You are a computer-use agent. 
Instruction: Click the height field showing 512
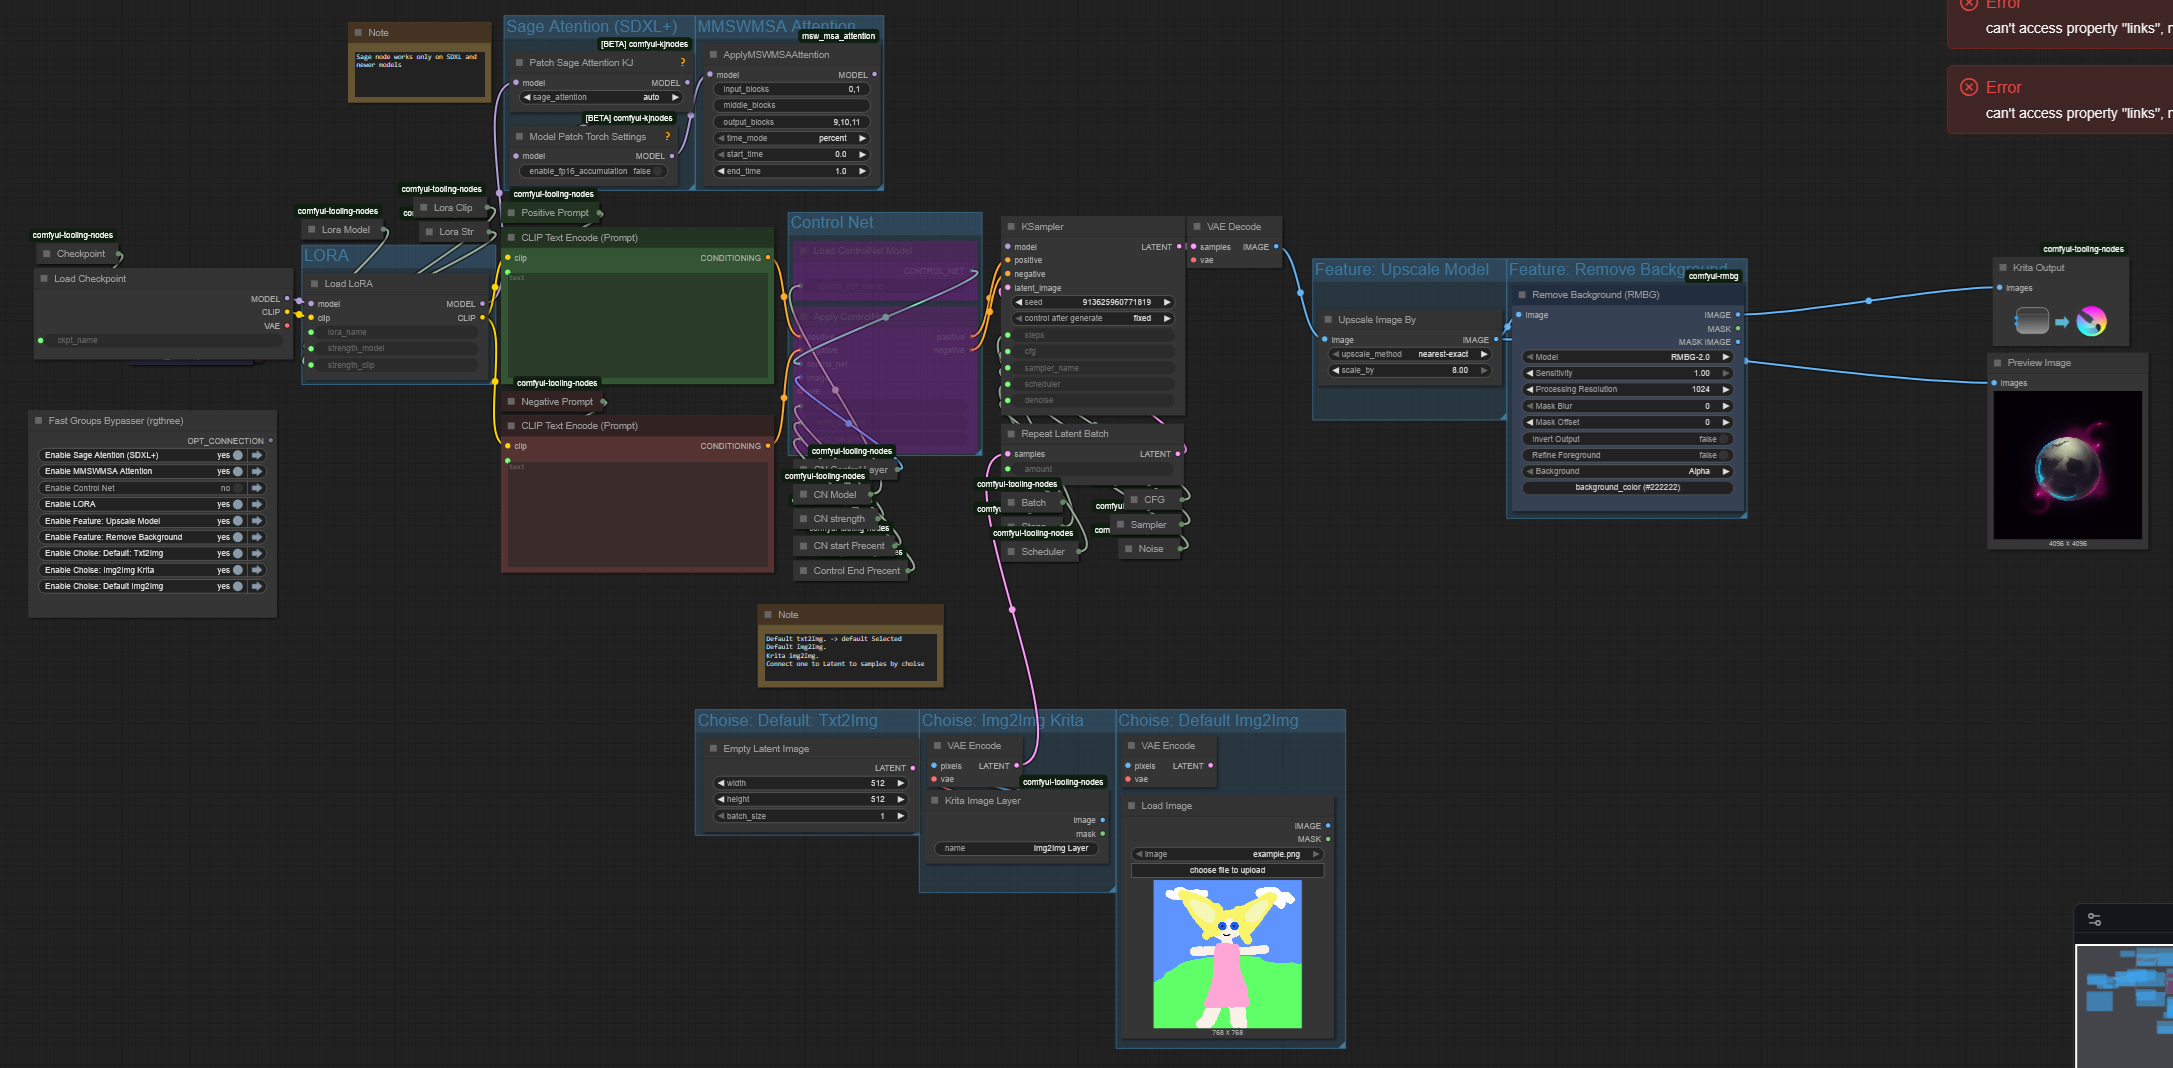coord(810,799)
